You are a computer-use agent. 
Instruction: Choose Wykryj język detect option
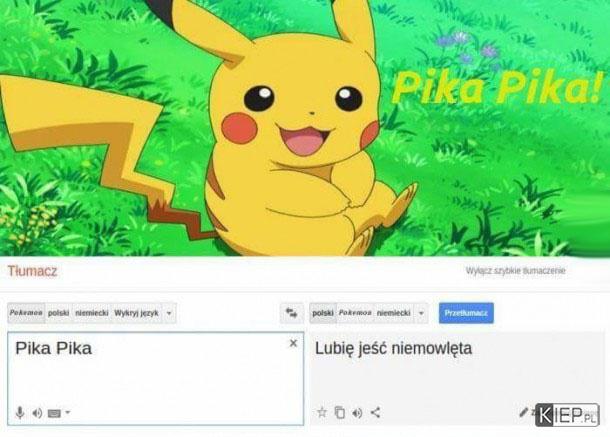[x=137, y=313]
